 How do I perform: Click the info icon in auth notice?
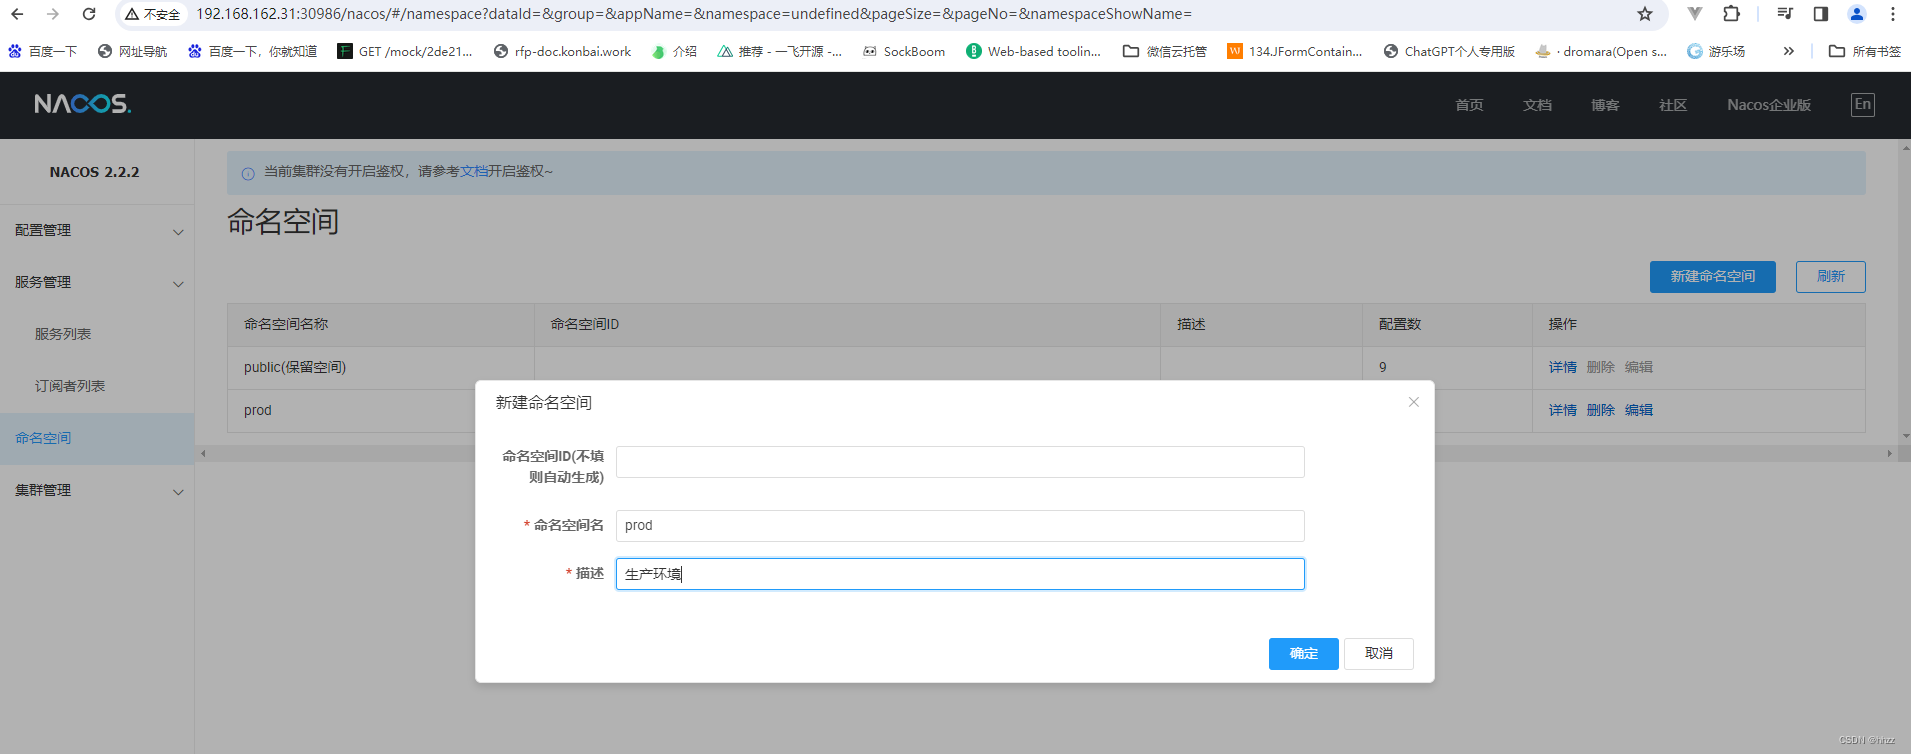[x=248, y=173]
